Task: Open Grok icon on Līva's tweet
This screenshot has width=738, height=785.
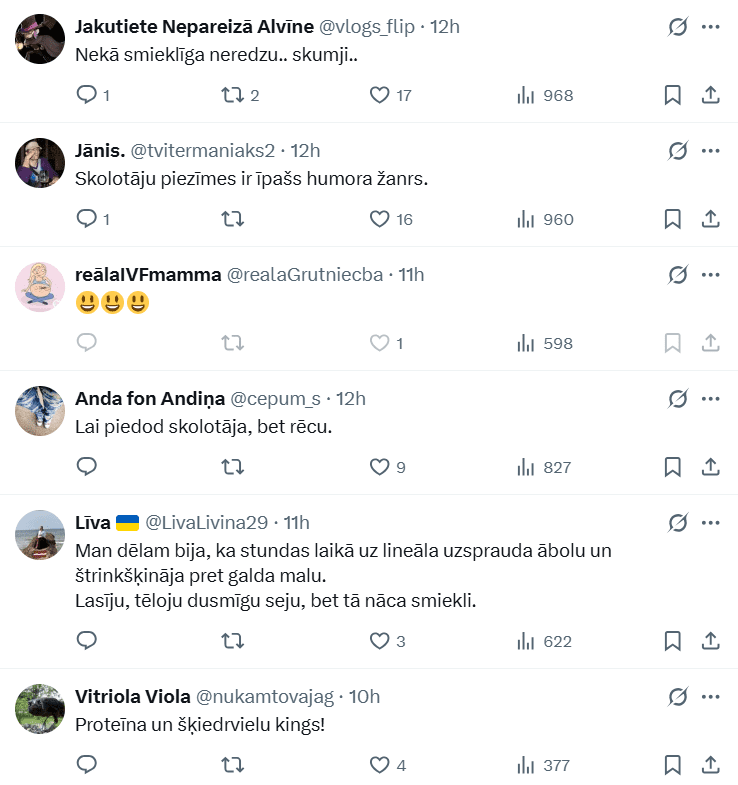Action: [x=678, y=522]
